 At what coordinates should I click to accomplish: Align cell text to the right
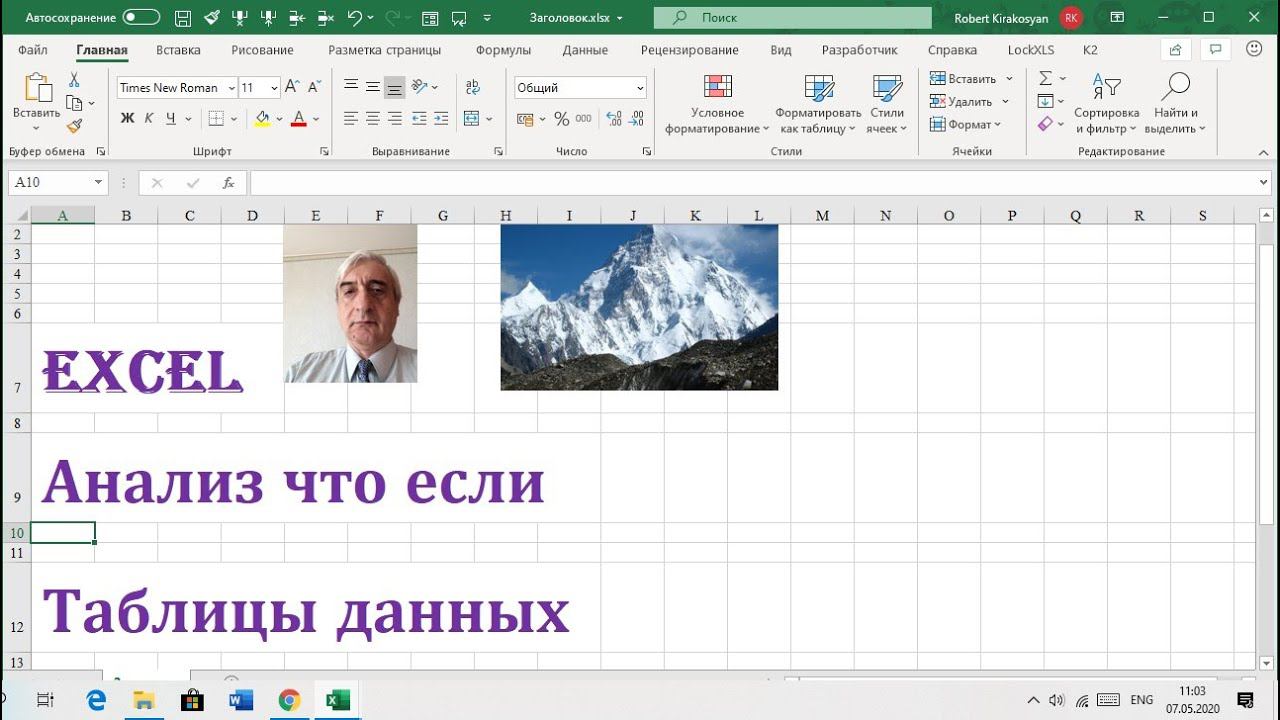click(395, 119)
